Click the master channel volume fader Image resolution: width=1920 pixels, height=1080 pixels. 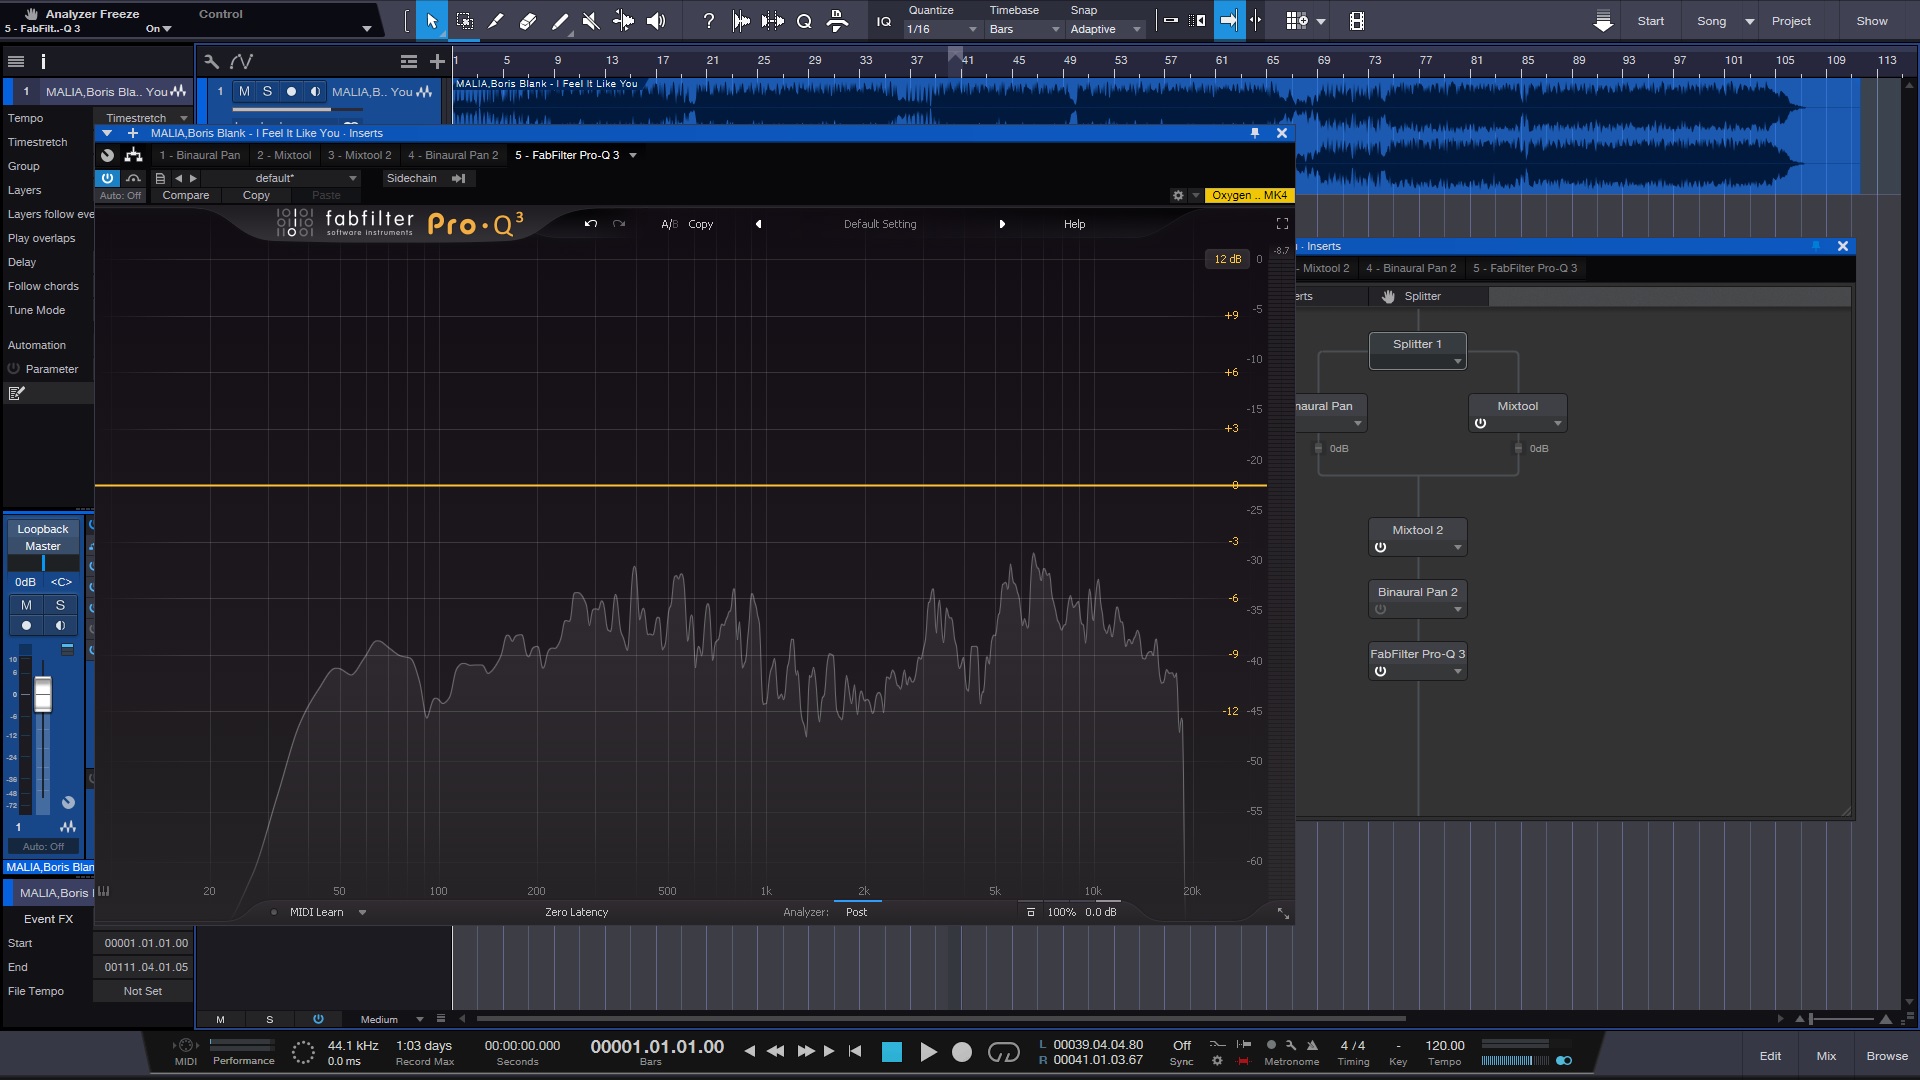pyautogui.click(x=43, y=694)
